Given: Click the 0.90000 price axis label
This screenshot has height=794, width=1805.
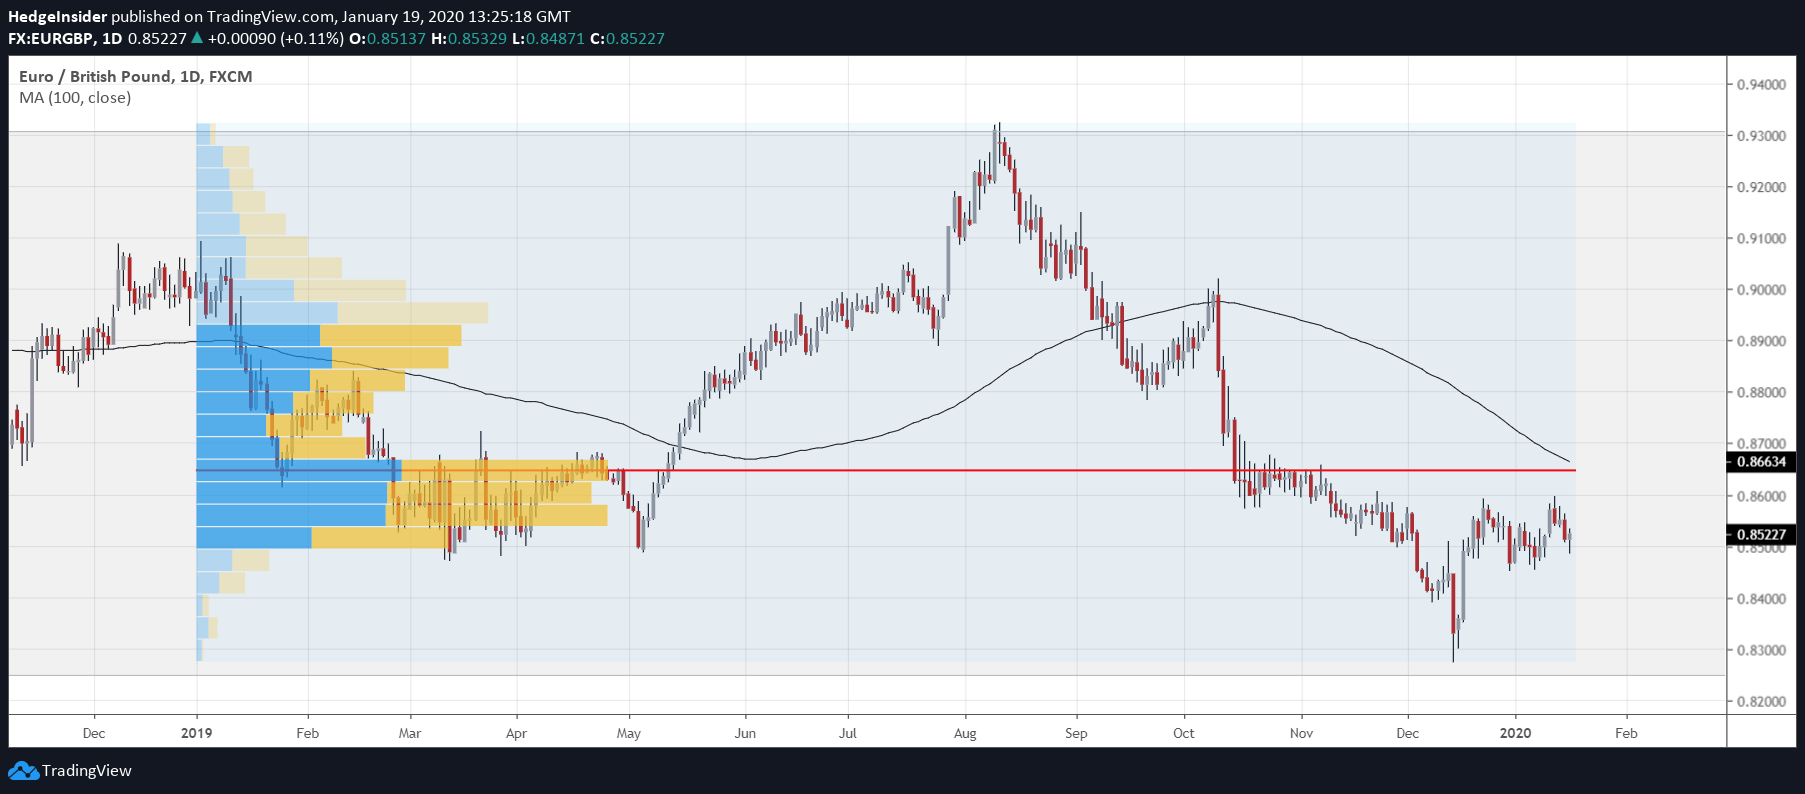Looking at the screenshot, I should 1761,290.
